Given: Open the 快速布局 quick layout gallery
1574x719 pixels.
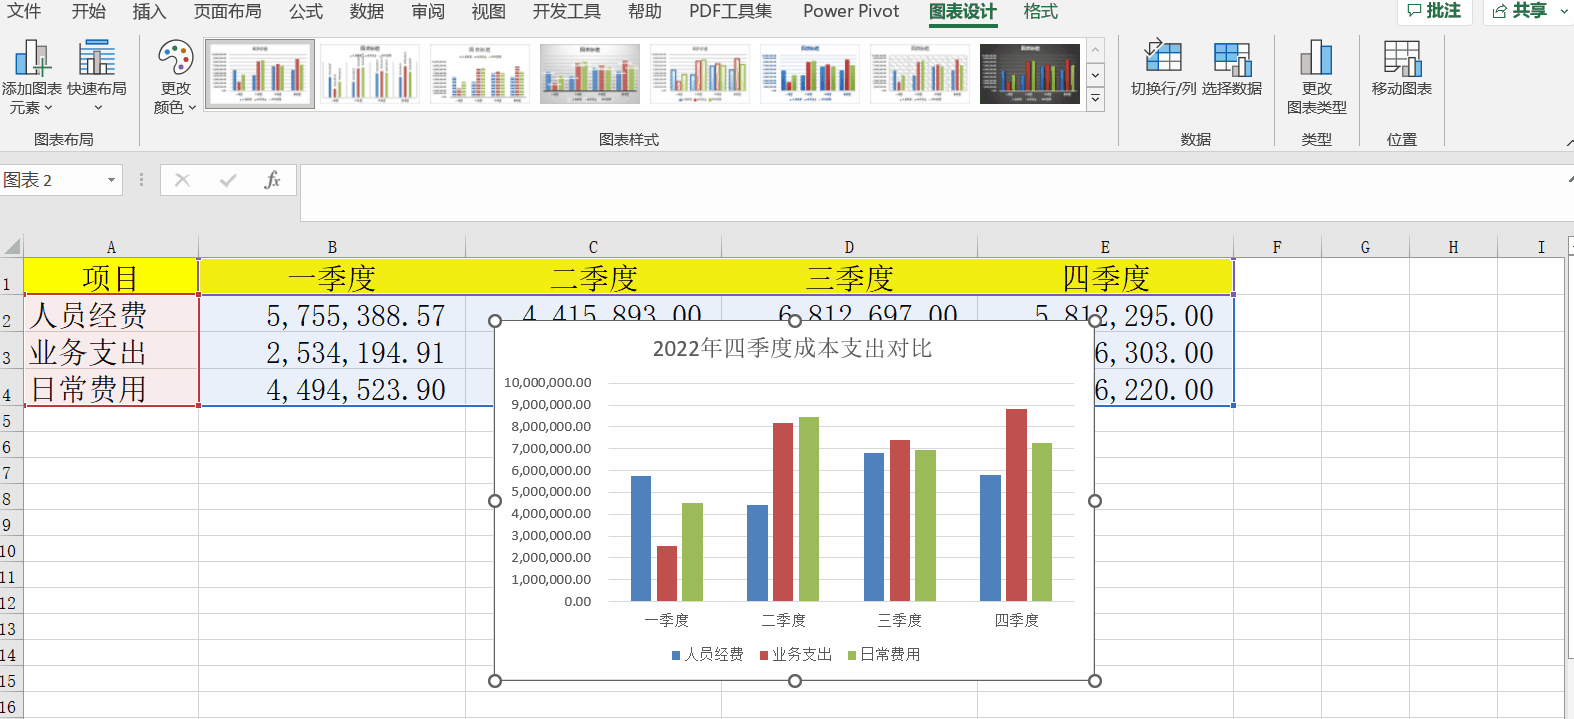Looking at the screenshot, I should [x=97, y=77].
